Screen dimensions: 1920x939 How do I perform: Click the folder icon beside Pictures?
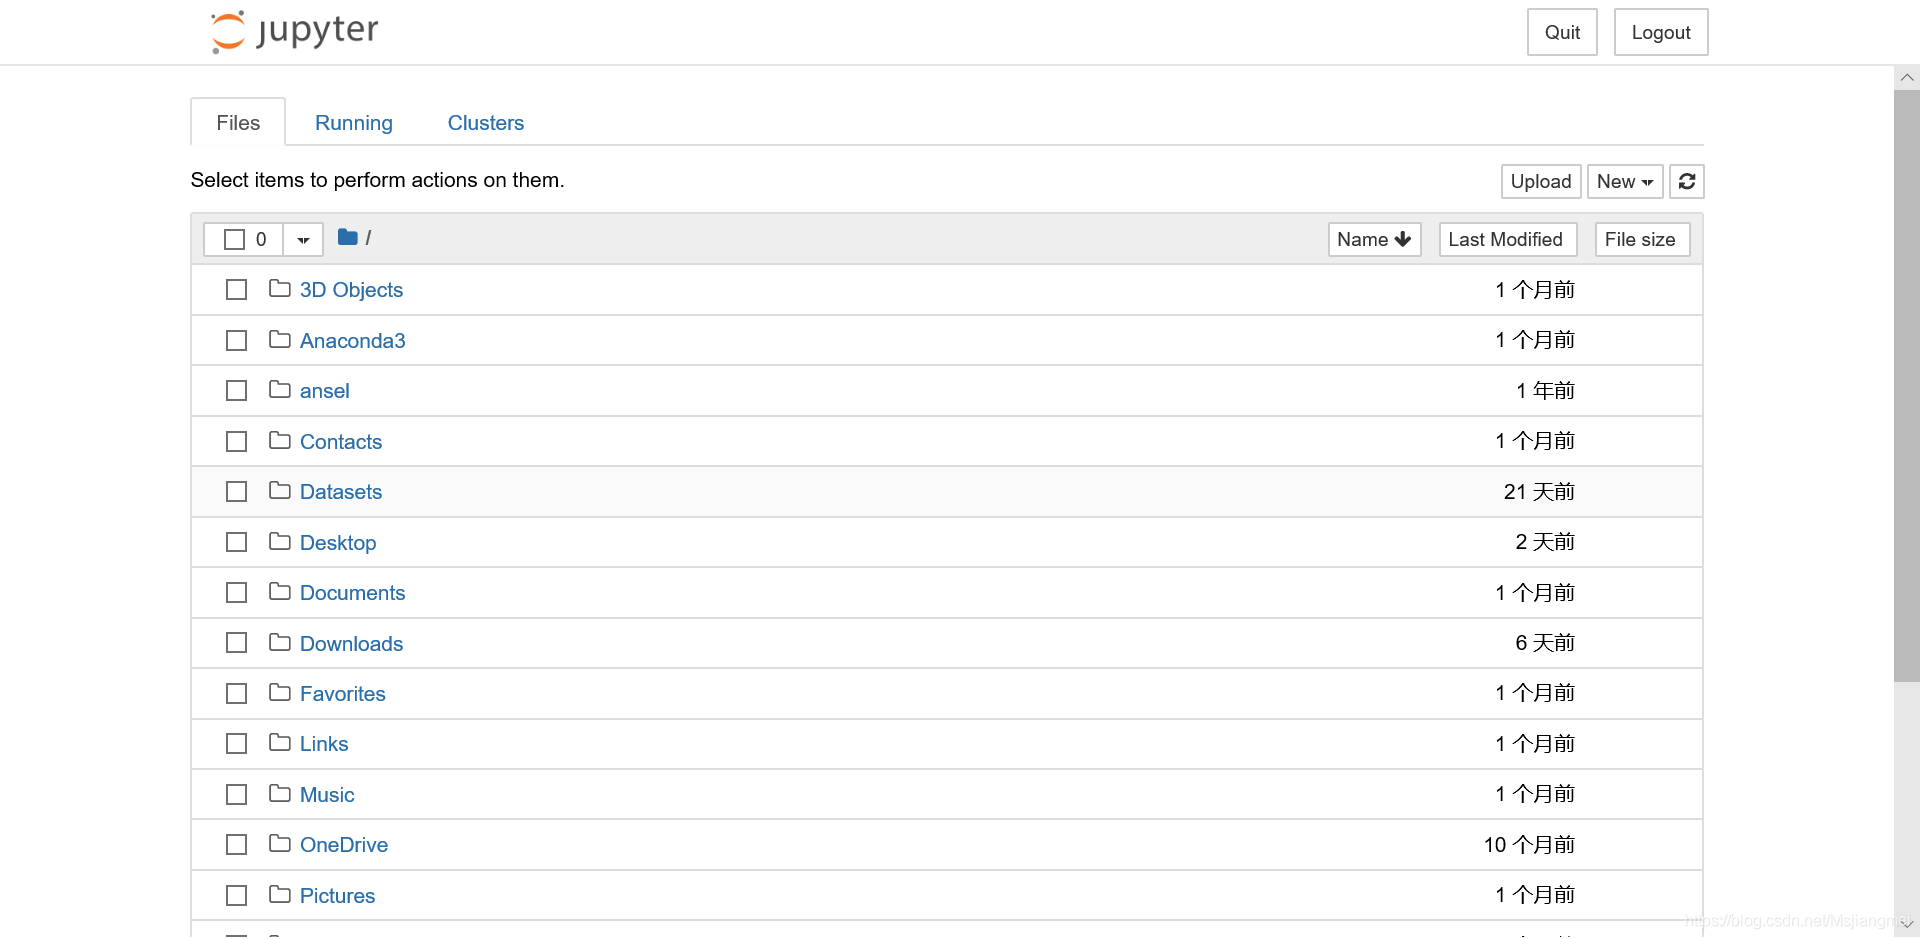point(280,895)
